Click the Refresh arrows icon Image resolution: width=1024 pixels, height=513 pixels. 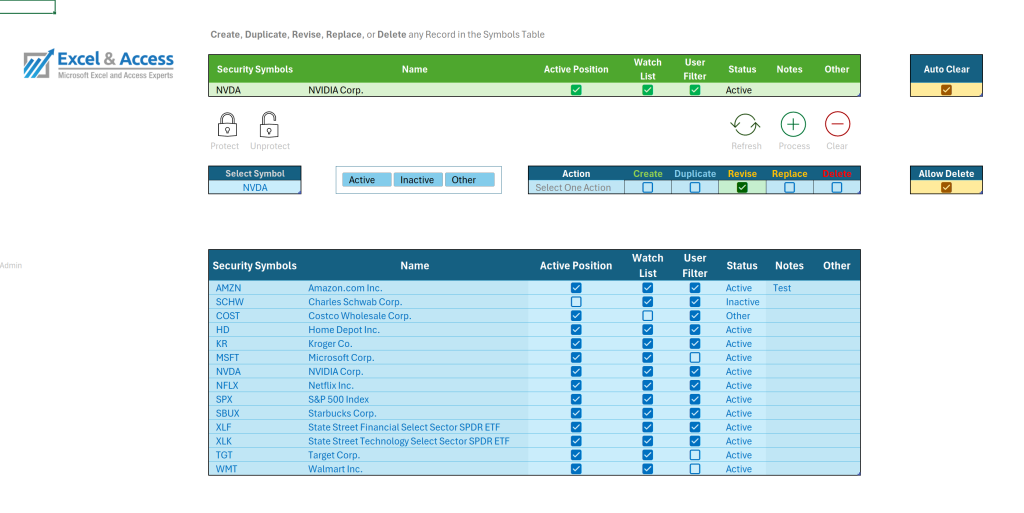click(745, 124)
